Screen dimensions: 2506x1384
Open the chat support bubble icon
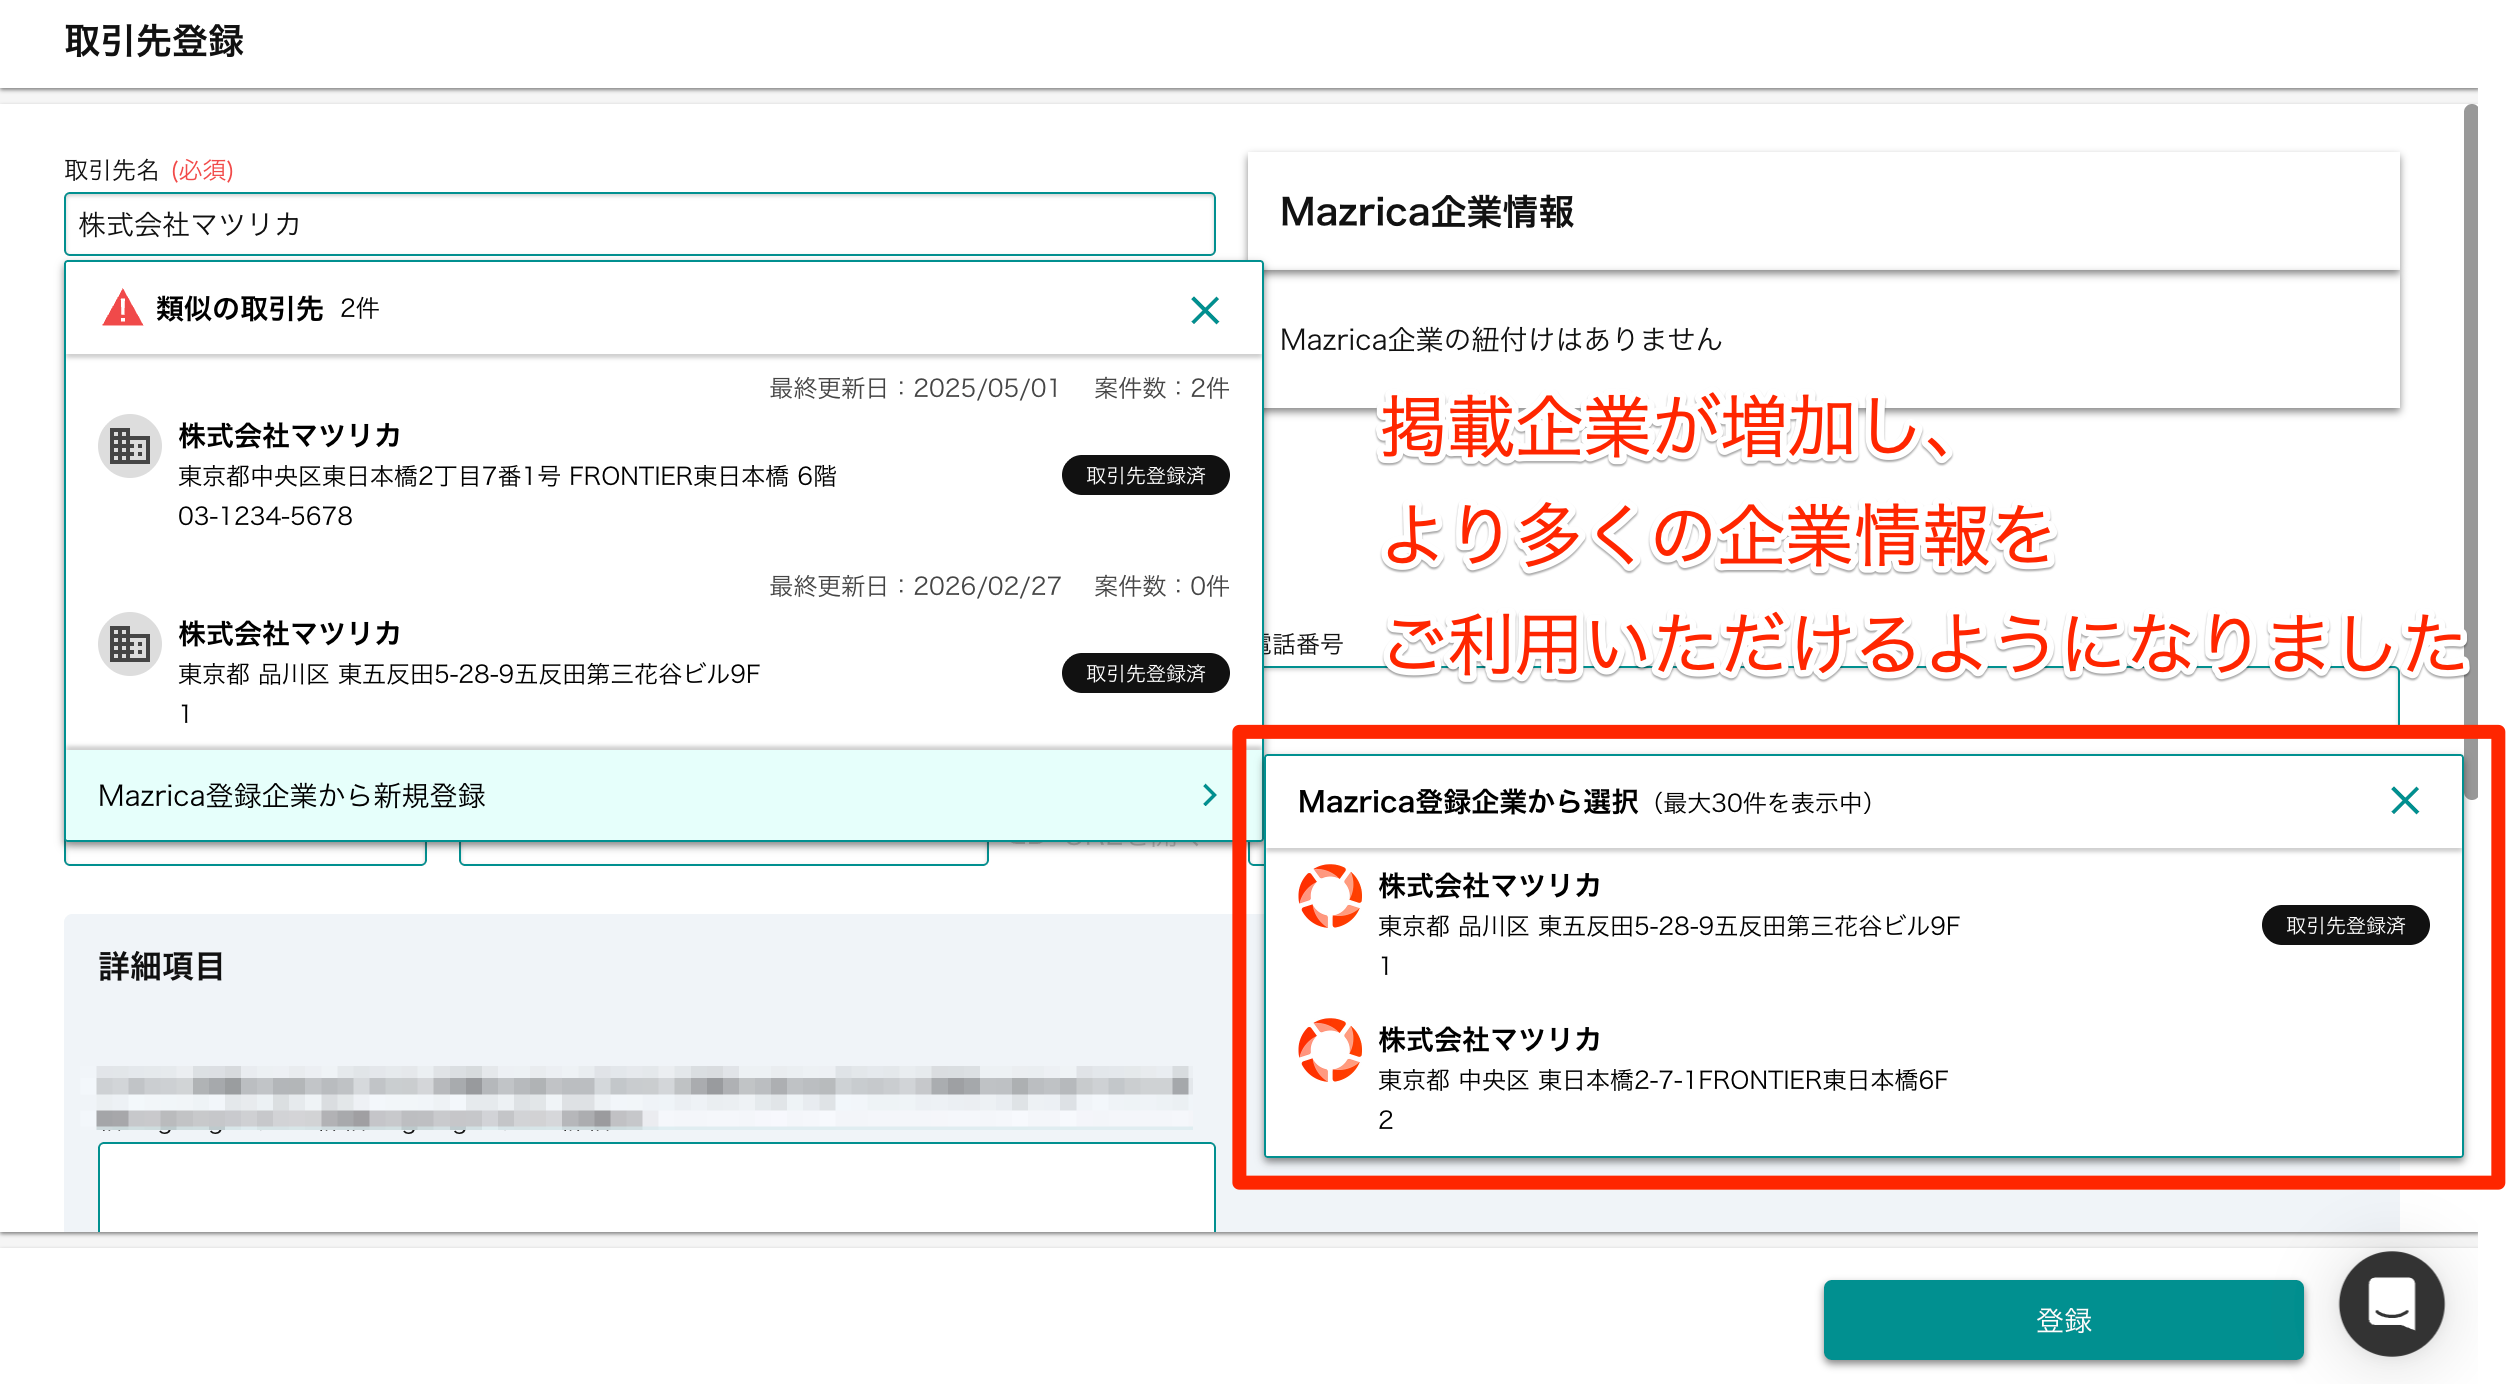coord(2391,1304)
